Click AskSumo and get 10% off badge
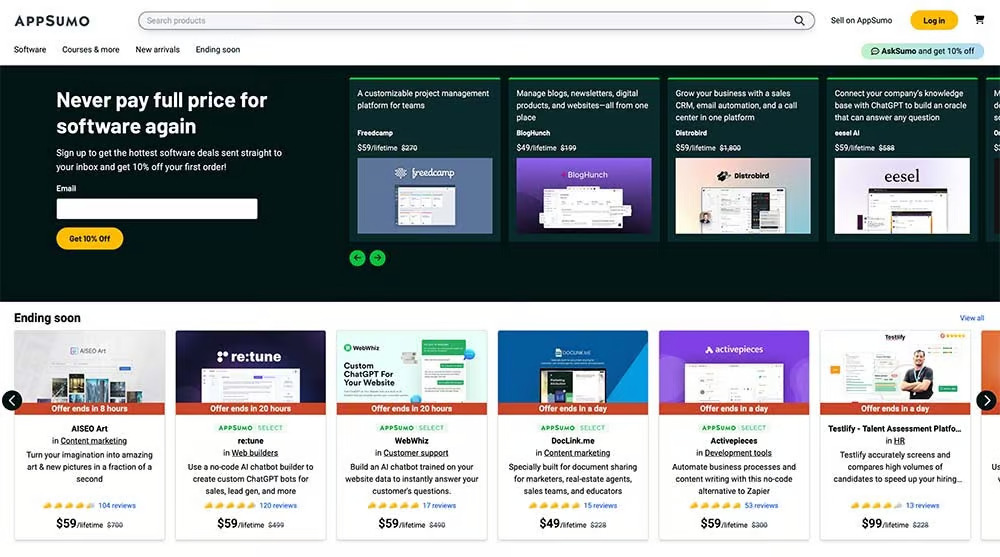 922,51
